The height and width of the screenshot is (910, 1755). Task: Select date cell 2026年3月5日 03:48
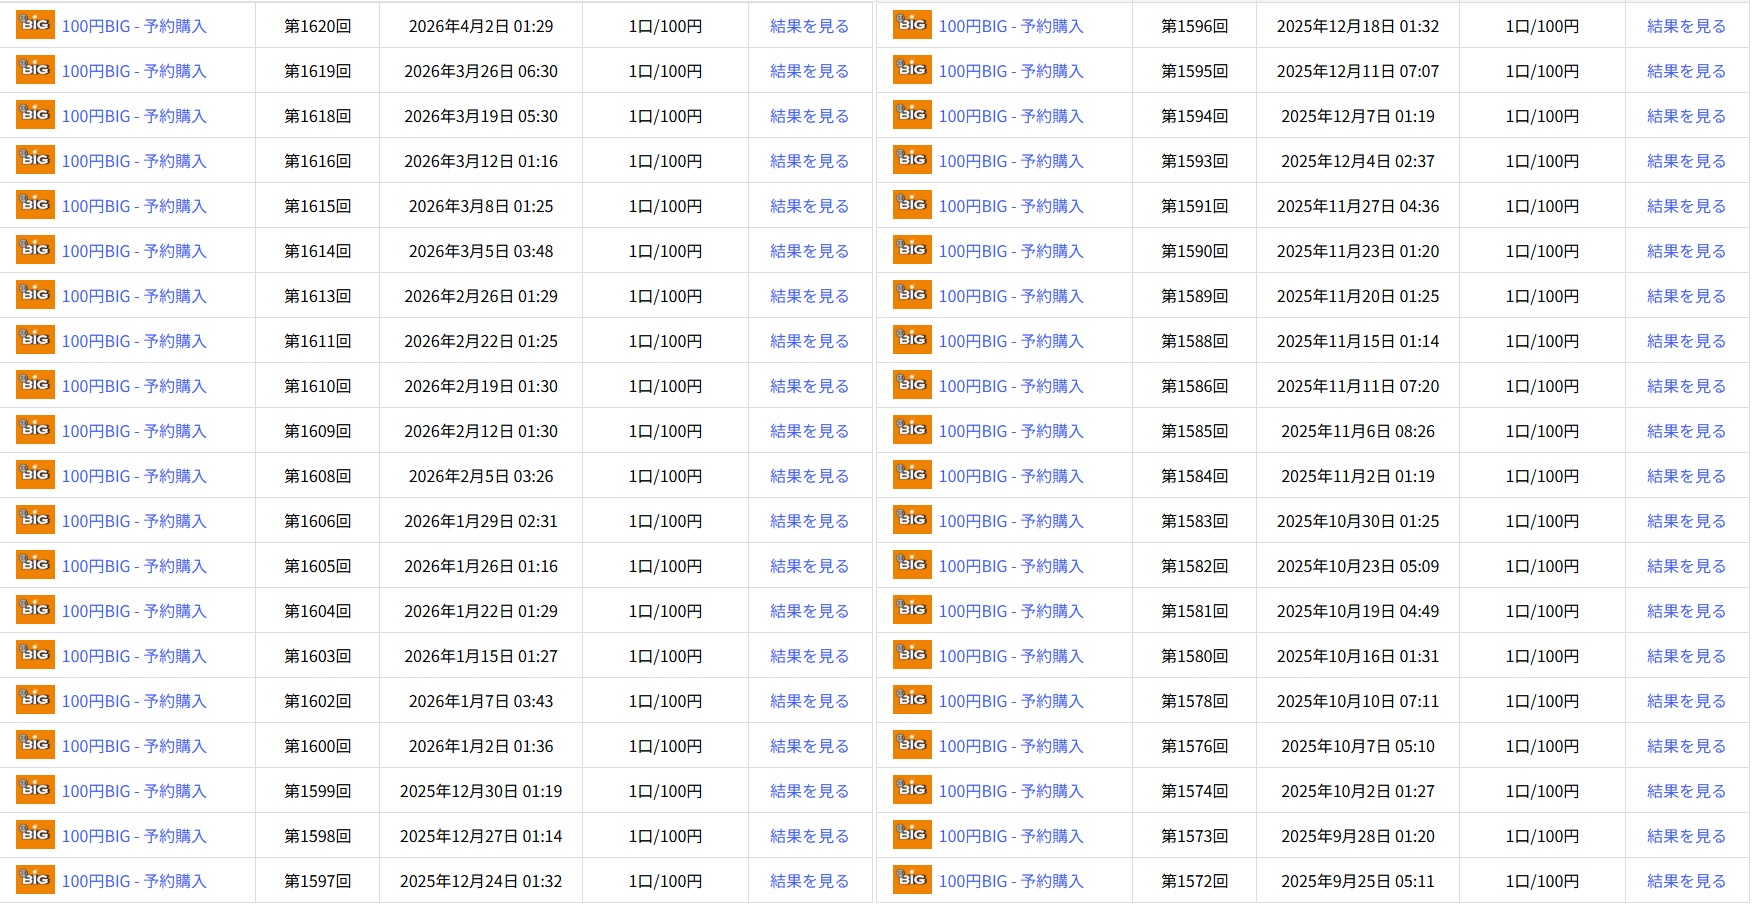pyautogui.click(x=481, y=251)
